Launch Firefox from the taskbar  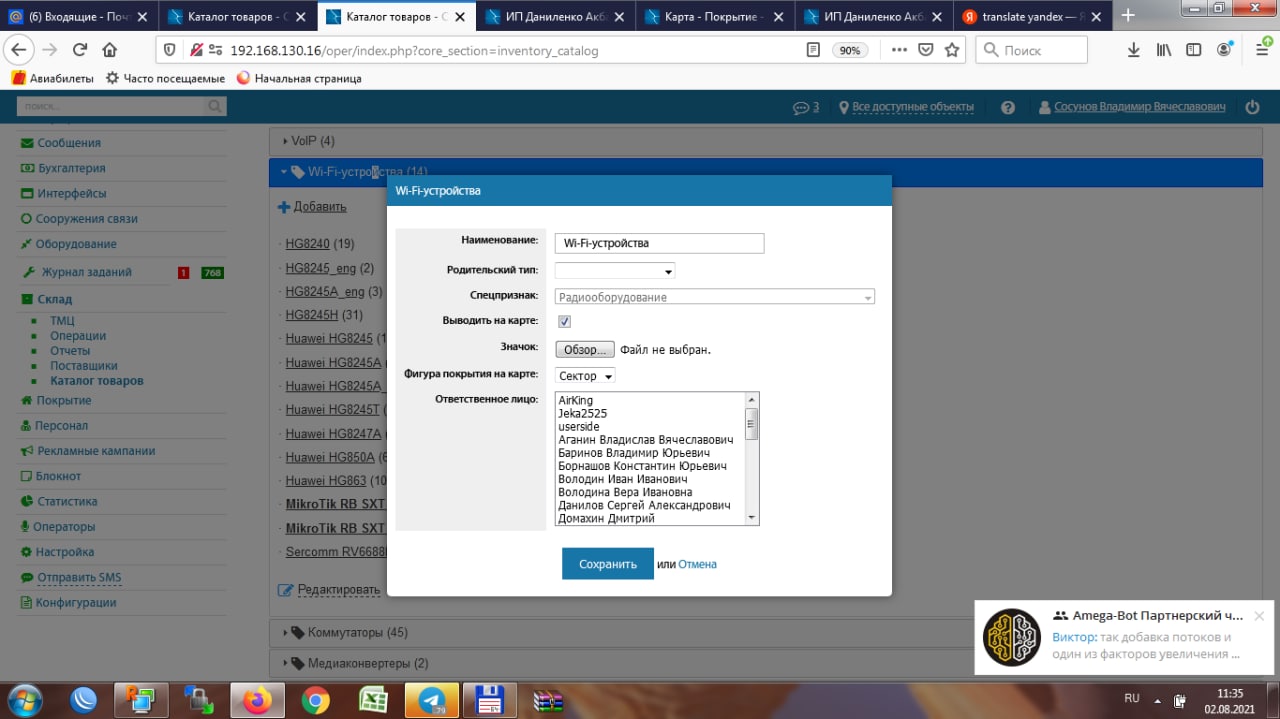click(258, 700)
